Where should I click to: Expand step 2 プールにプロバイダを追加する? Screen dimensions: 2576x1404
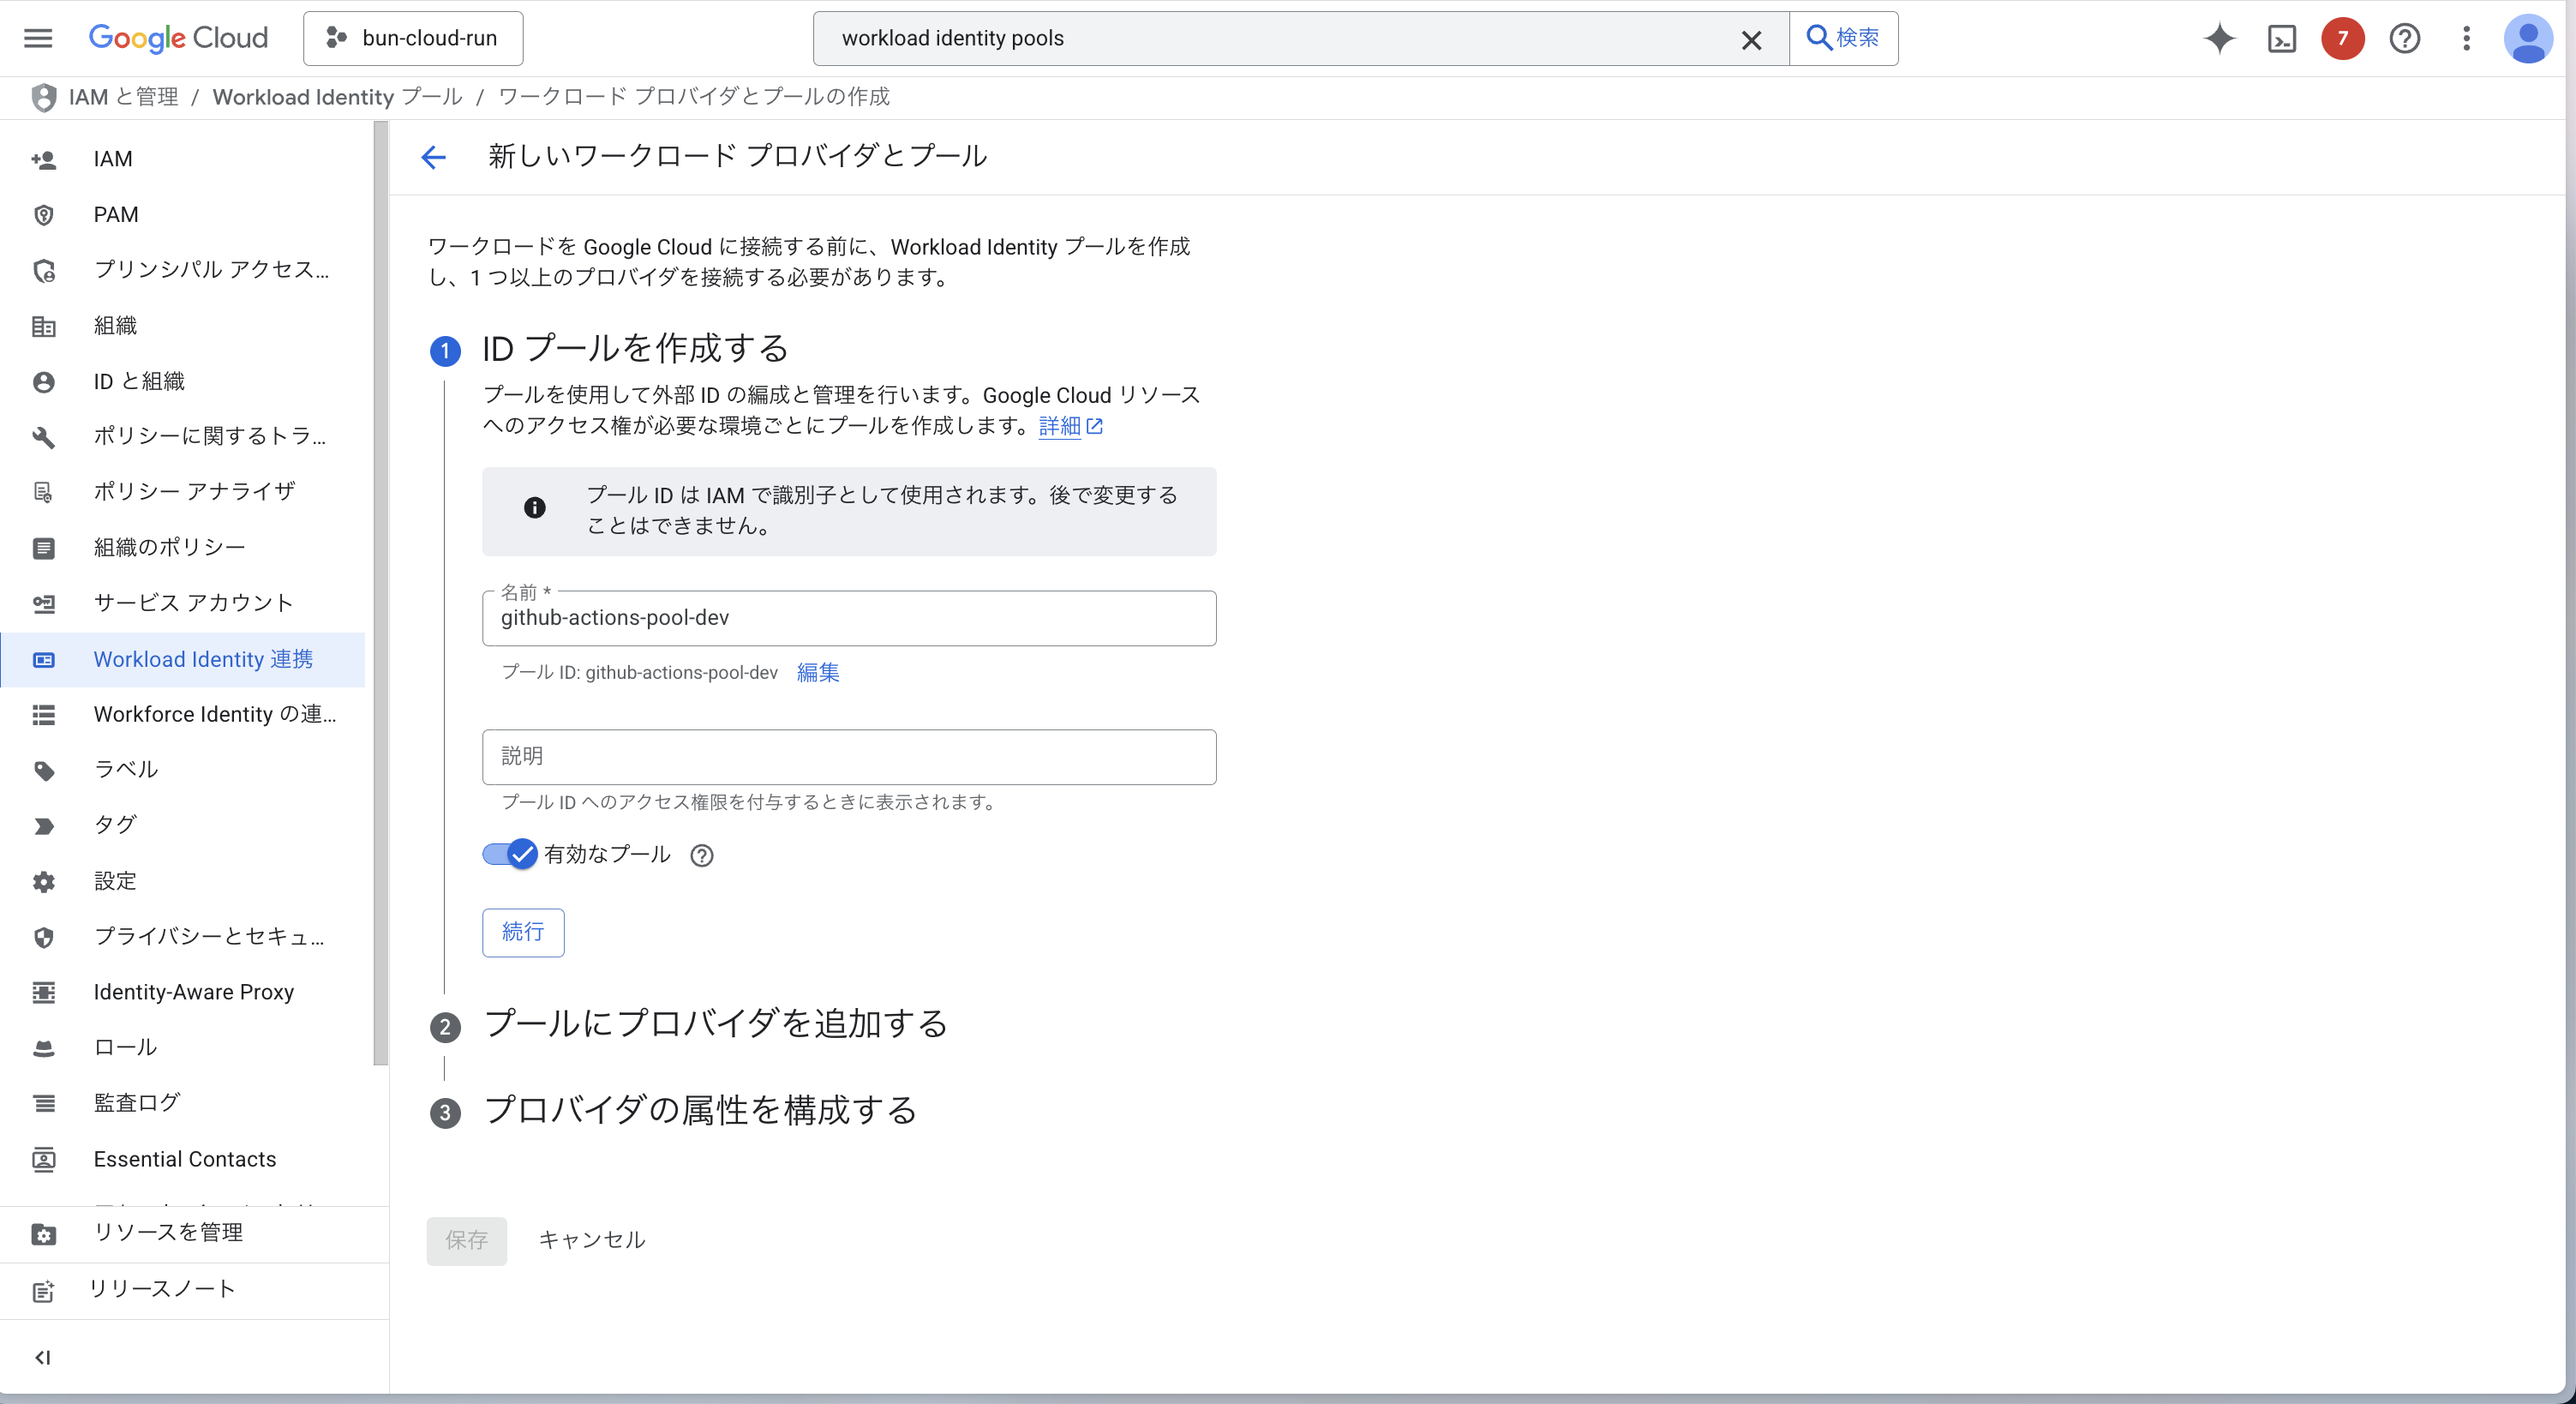(715, 1024)
